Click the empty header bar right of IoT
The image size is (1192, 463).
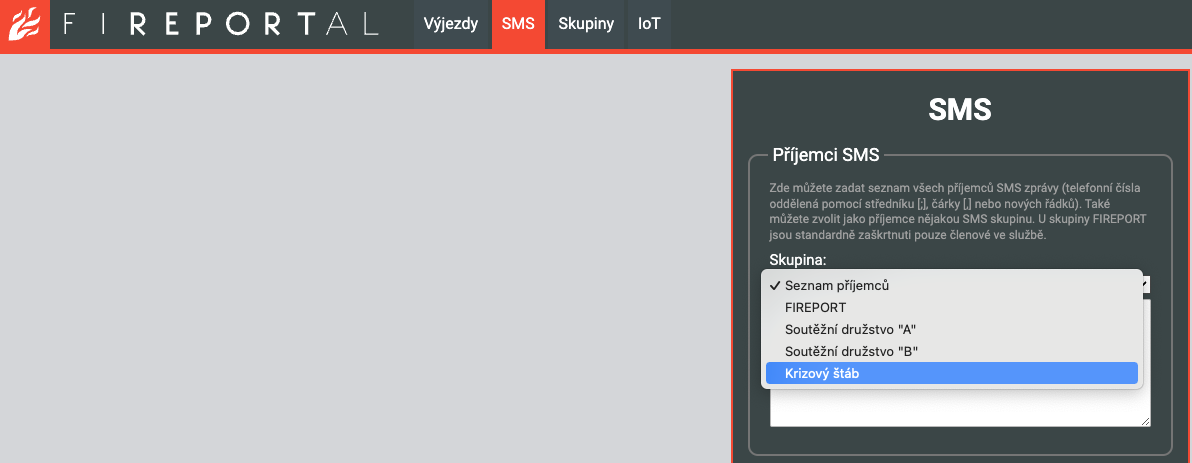930,24
